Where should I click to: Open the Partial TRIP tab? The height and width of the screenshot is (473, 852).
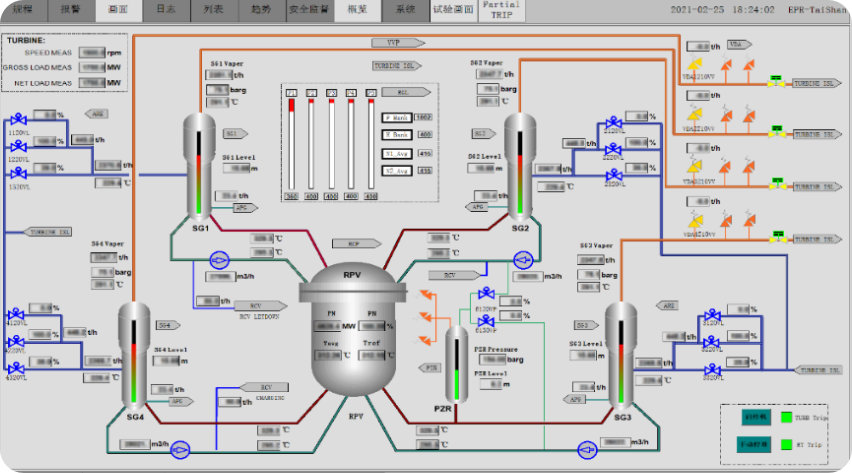pos(500,9)
